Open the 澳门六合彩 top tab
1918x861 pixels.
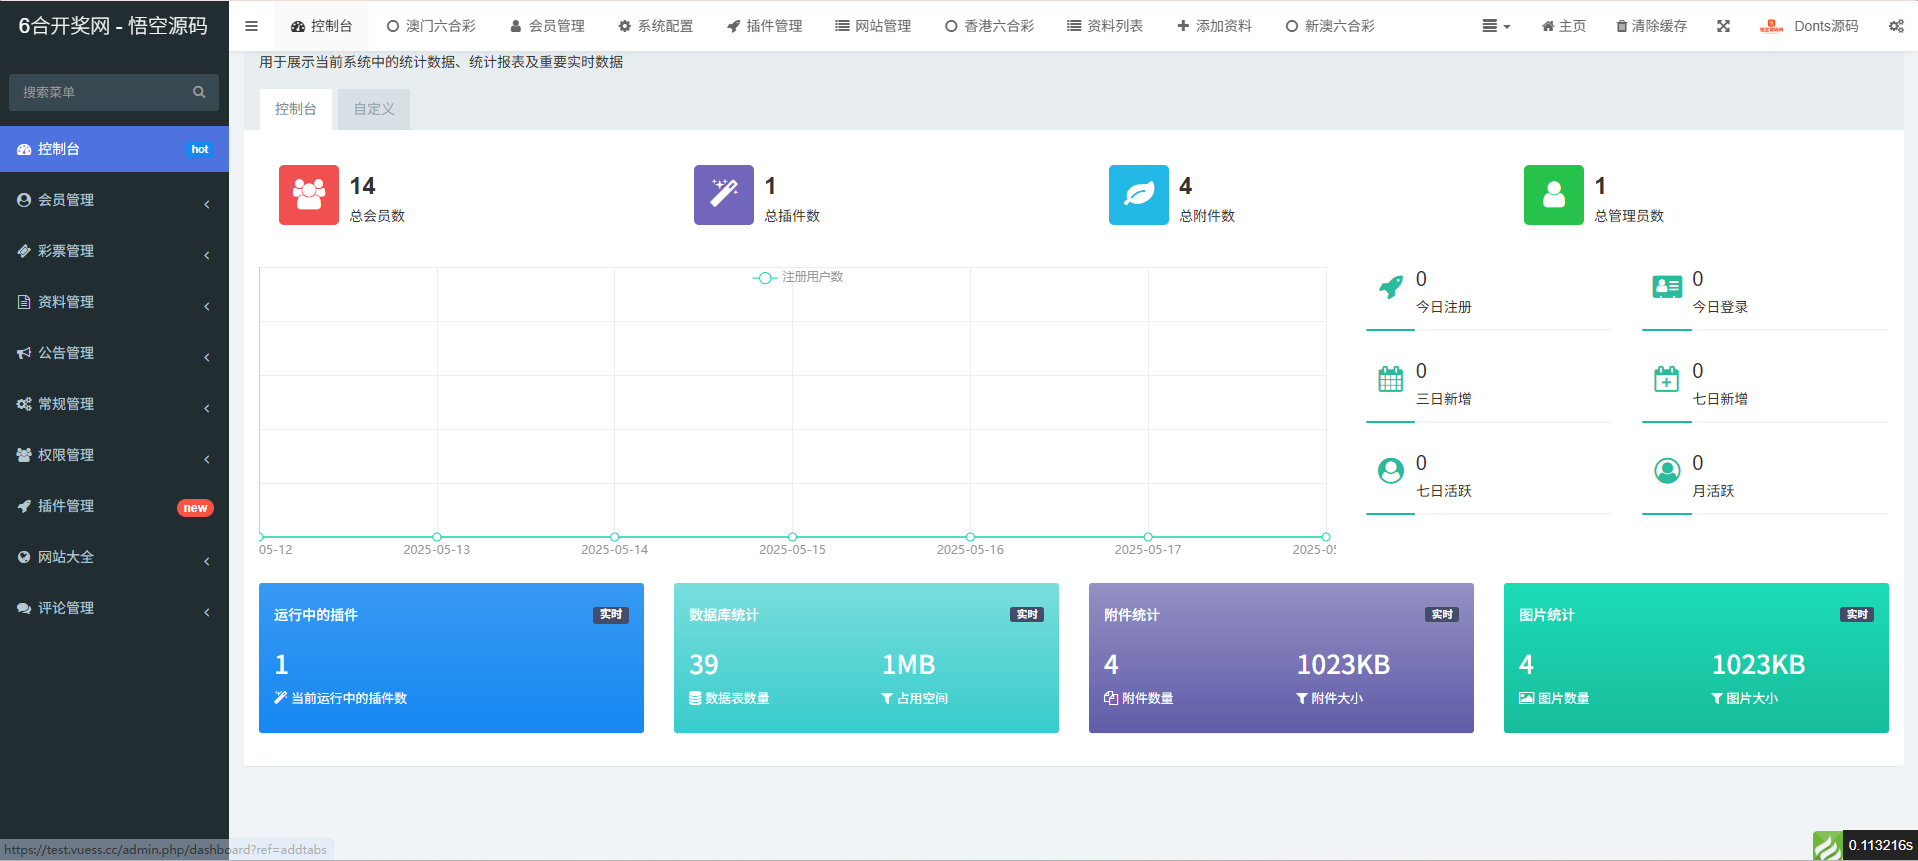tap(431, 26)
